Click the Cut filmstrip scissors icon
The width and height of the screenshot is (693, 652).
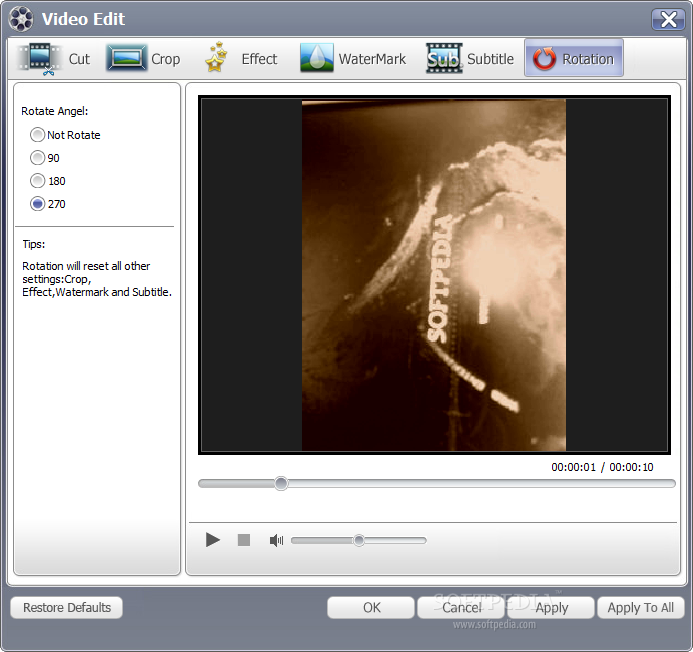click(x=39, y=59)
